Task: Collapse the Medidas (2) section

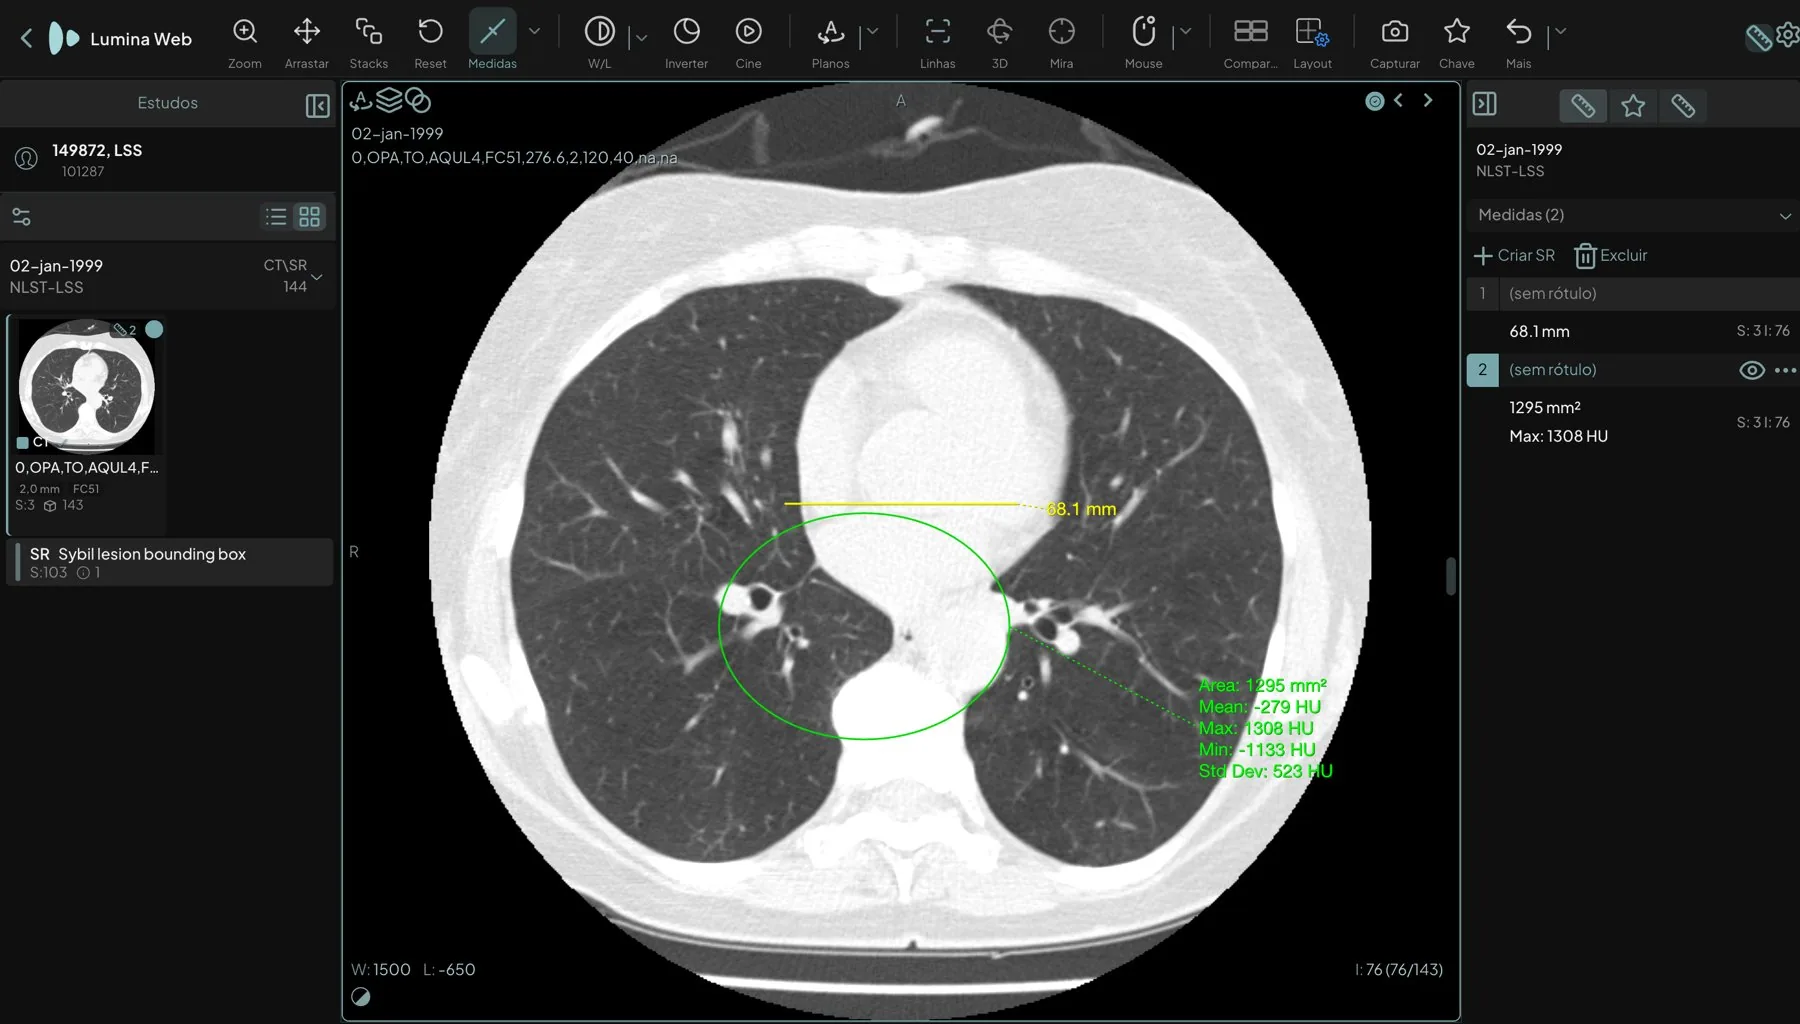Action: (x=1785, y=216)
